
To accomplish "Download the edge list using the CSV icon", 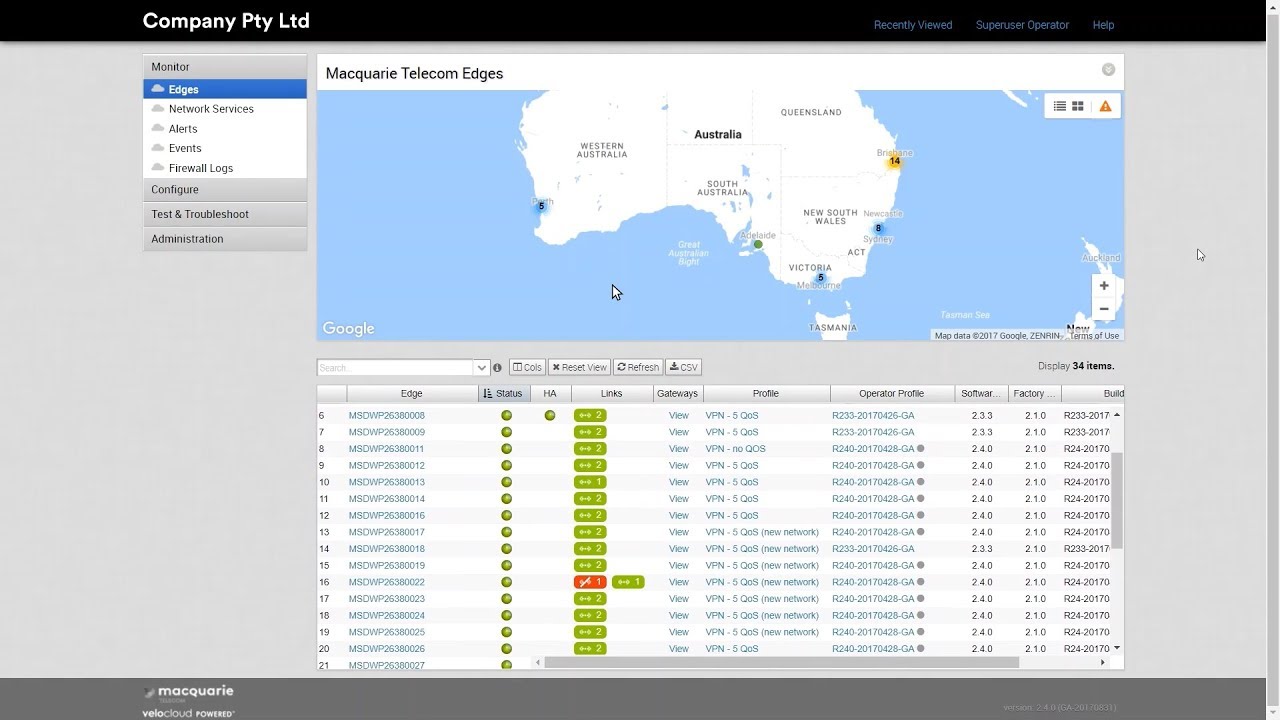I will point(684,367).
